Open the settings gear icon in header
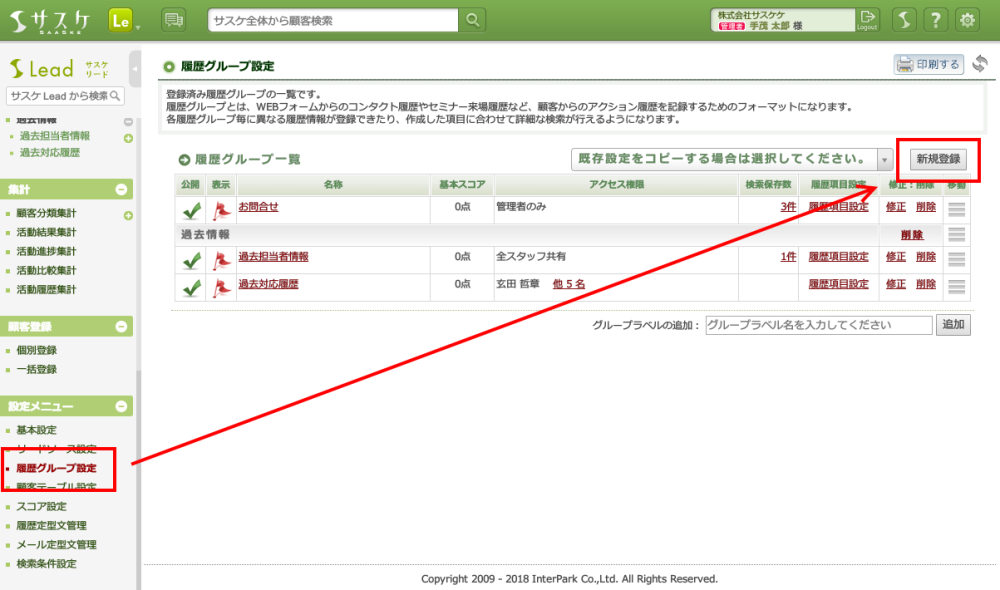This screenshot has height=590, width=1000. pos(967,20)
